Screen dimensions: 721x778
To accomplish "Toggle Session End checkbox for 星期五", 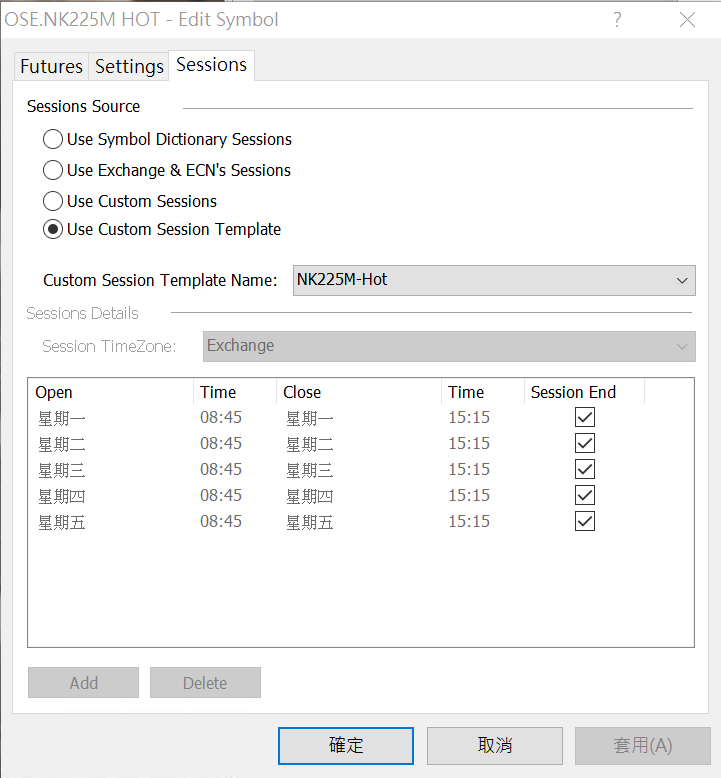I will click(585, 521).
